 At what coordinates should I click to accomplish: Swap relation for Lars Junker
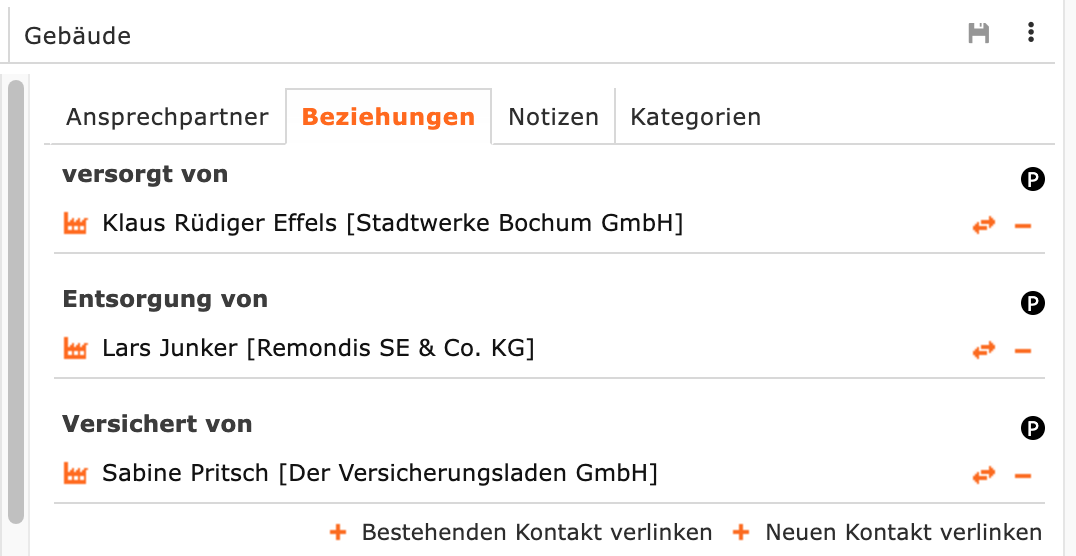984,351
